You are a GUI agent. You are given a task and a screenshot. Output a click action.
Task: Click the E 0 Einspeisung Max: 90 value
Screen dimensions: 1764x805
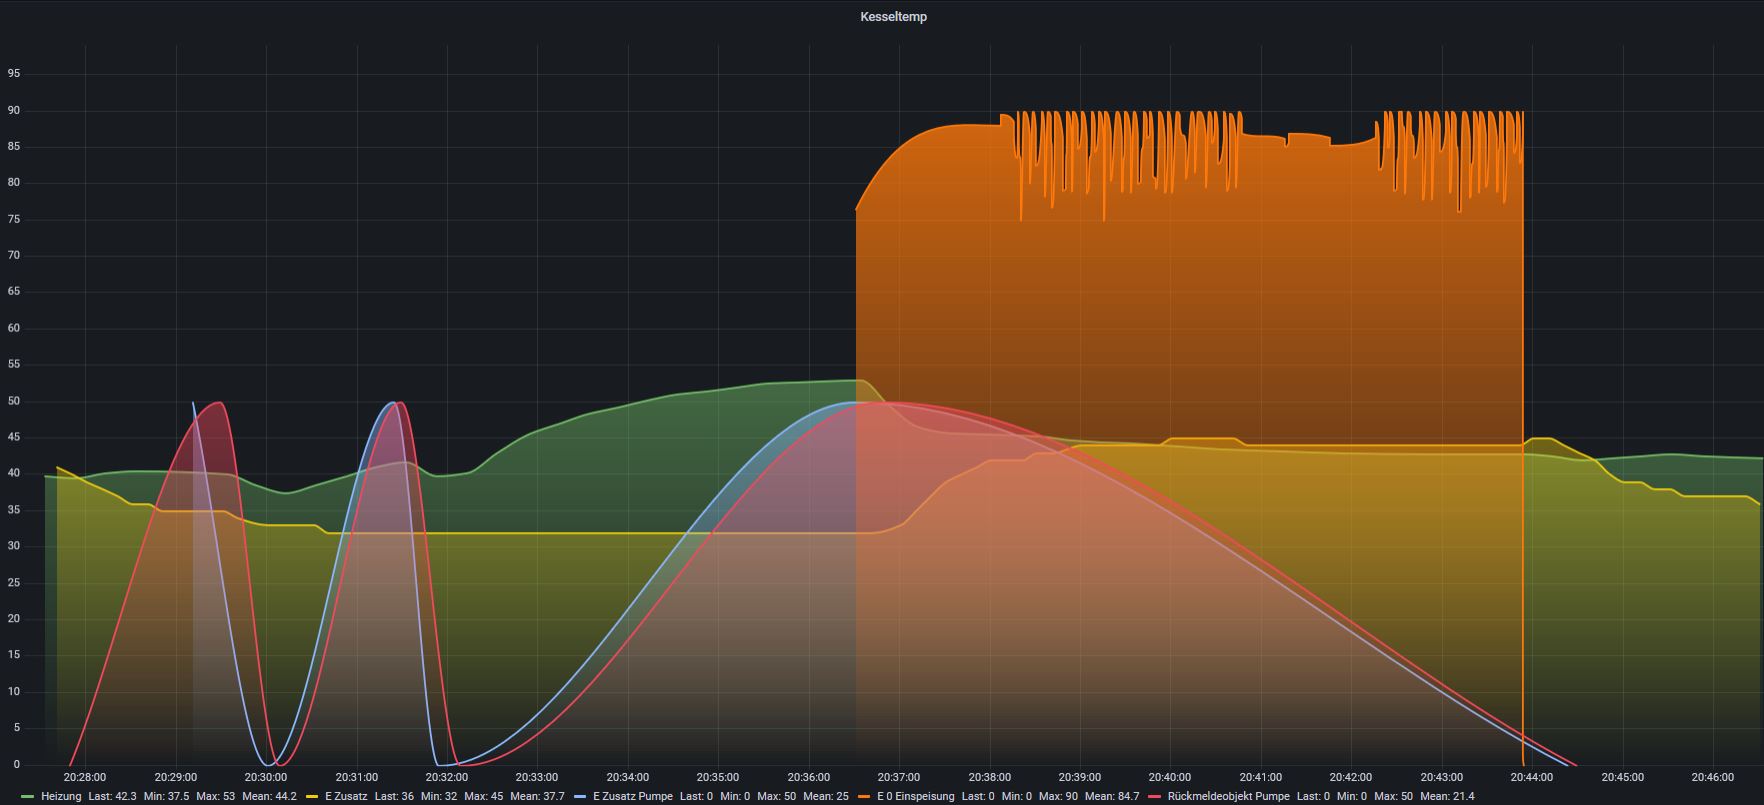coord(1057,797)
